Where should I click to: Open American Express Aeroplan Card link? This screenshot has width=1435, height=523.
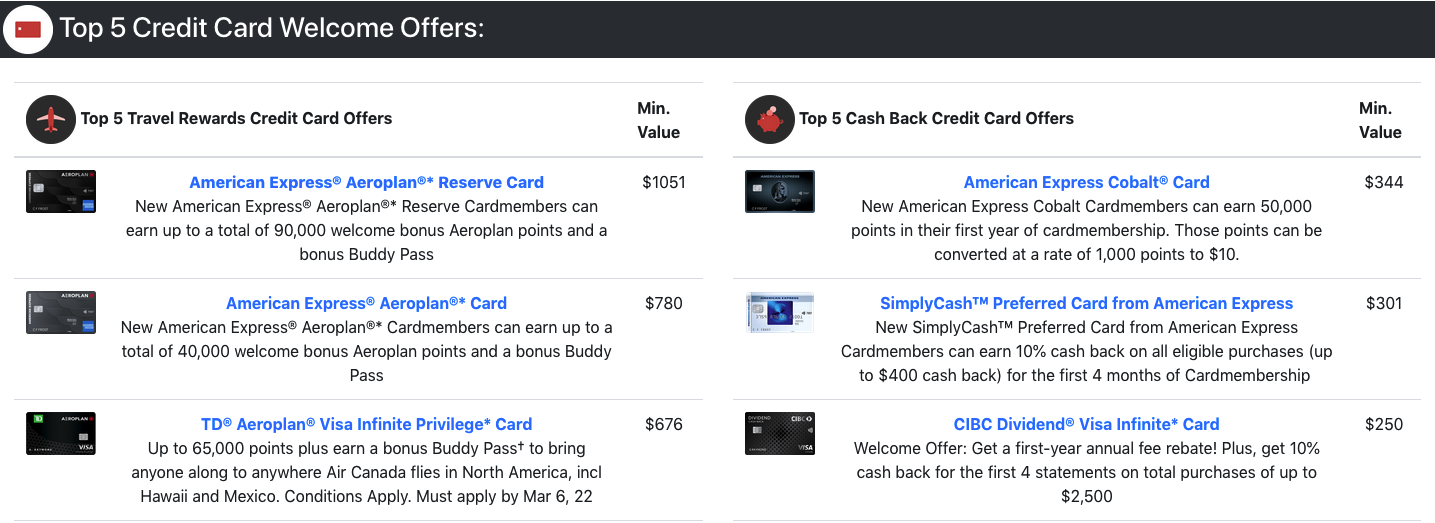[x=366, y=303]
